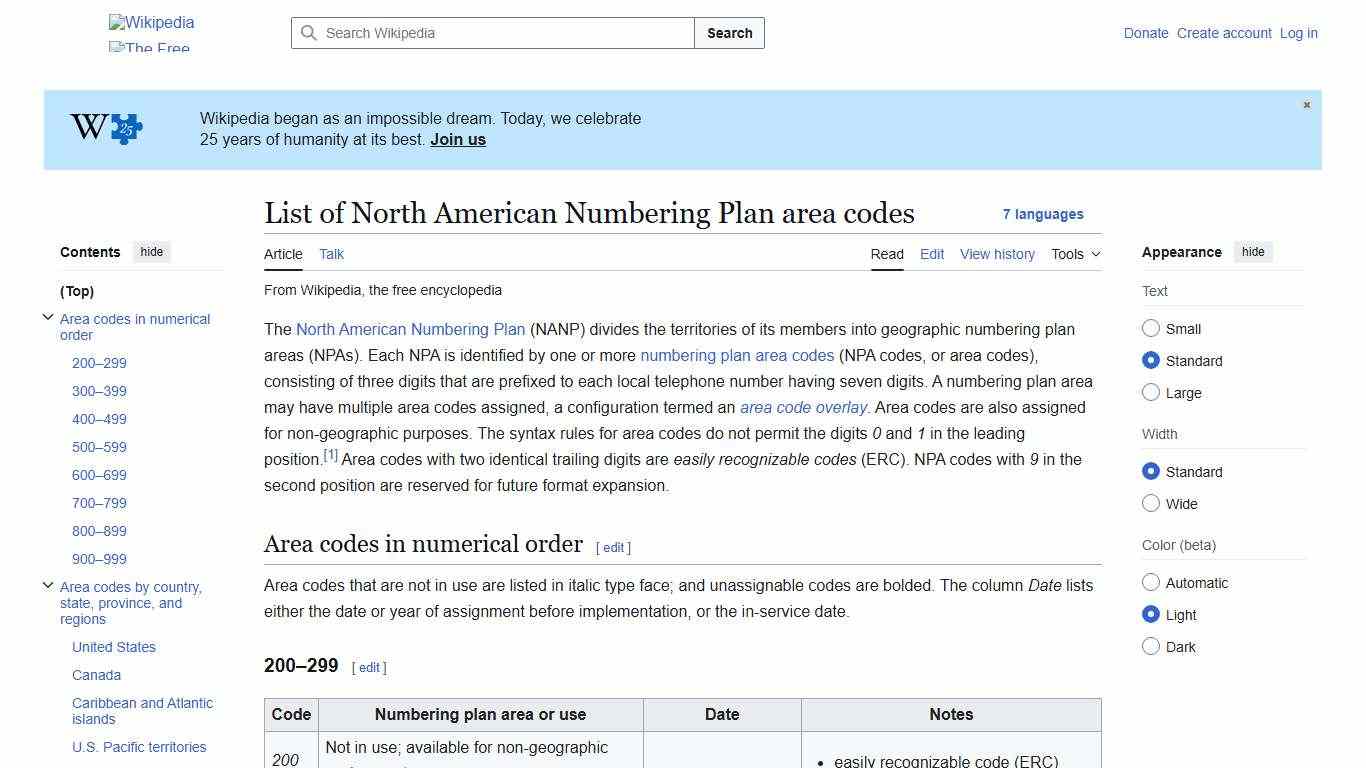Click the edit pencil link beside Area codes heading
Image resolution: width=1366 pixels, height=768 pixels.
(613, 548)
